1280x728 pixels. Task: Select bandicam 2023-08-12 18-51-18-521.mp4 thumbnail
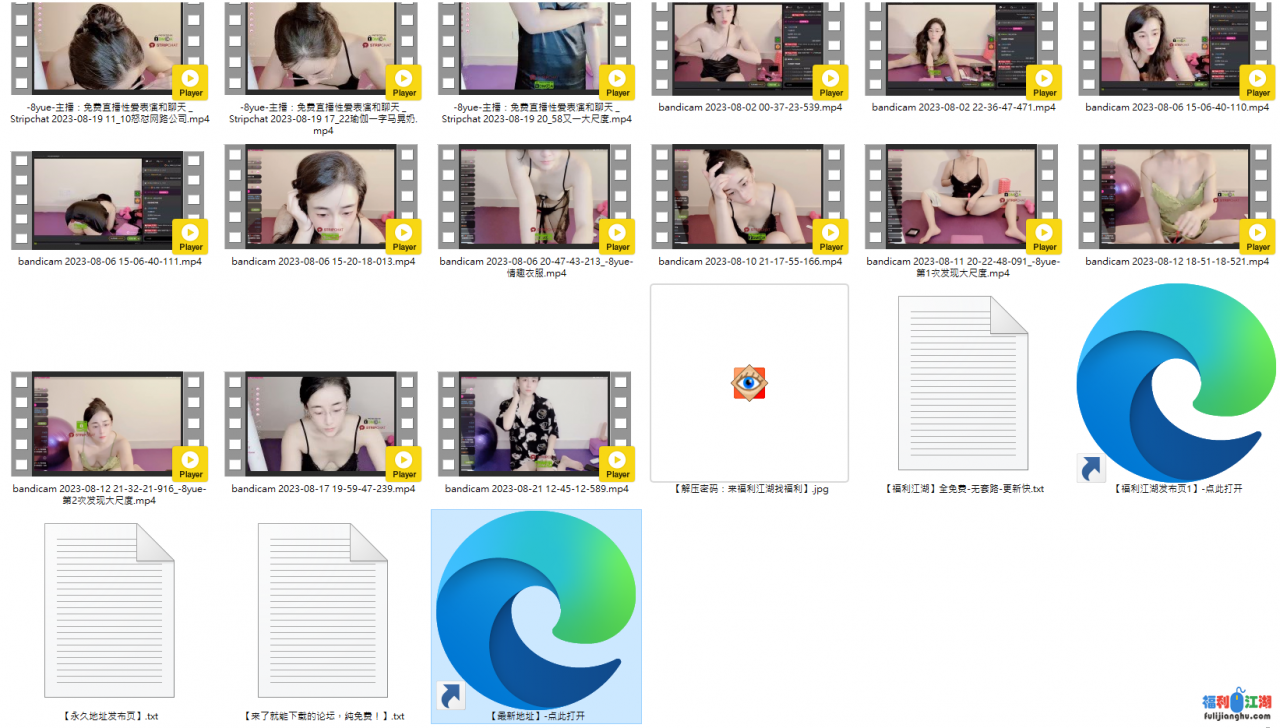(x=1176, y=197)
